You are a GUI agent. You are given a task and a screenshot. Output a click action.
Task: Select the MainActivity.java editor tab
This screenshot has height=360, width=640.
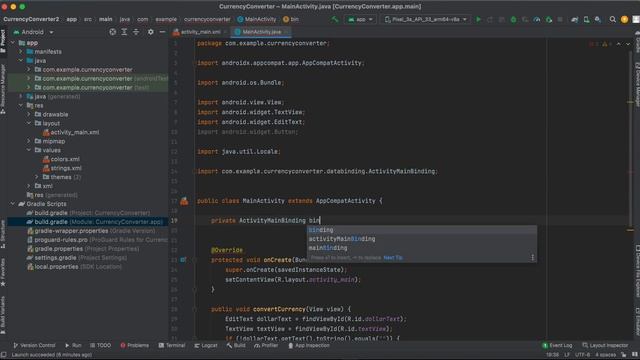tap(262, 32)
